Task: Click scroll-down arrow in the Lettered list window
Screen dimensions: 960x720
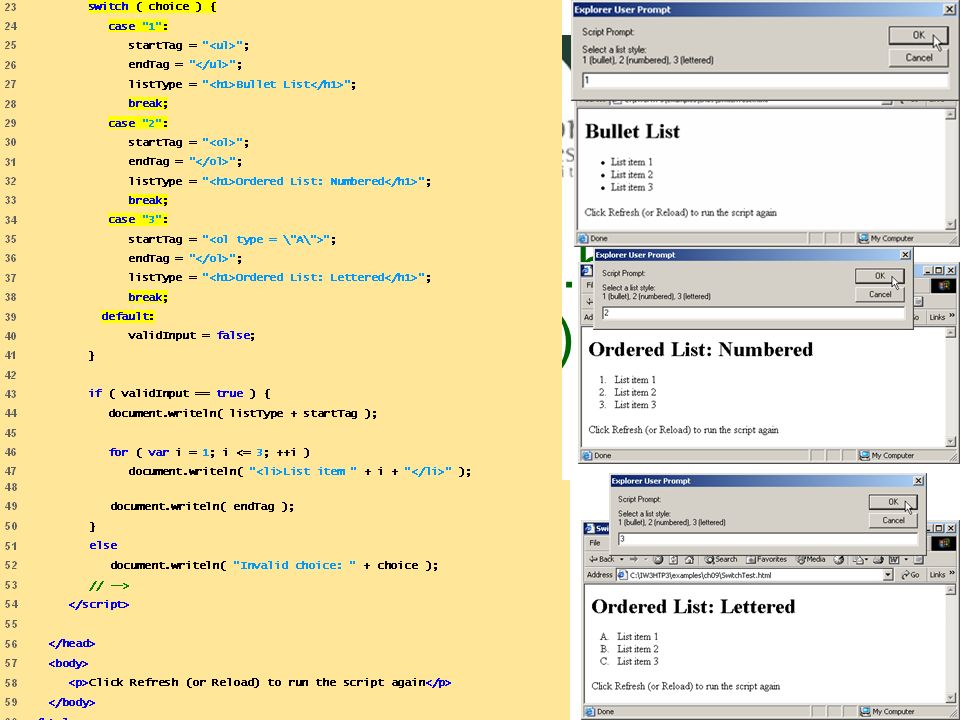Action: [x=950, y=698]
